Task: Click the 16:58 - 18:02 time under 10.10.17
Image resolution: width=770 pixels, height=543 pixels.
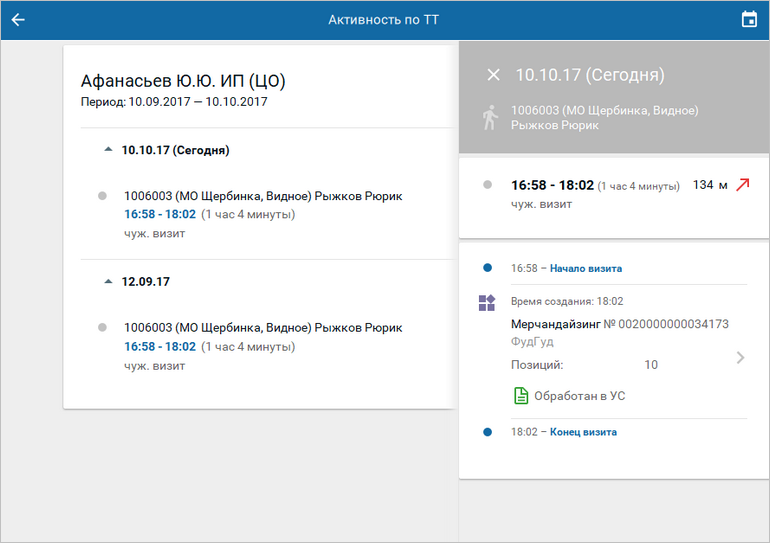Action: [160, 215]
